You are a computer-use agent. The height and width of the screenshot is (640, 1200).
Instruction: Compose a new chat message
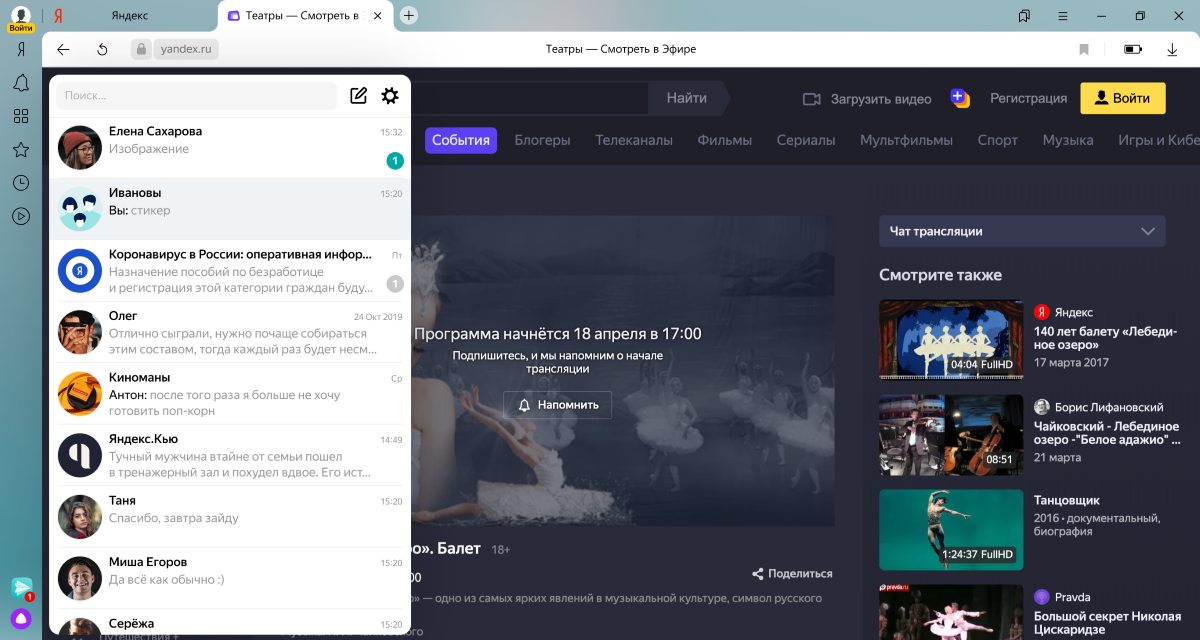pos(358,96)
